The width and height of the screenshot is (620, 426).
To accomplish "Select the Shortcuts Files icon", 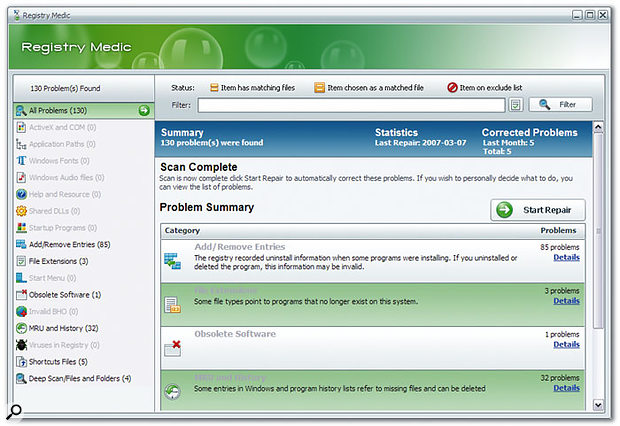I will click(x=21, y=362).
